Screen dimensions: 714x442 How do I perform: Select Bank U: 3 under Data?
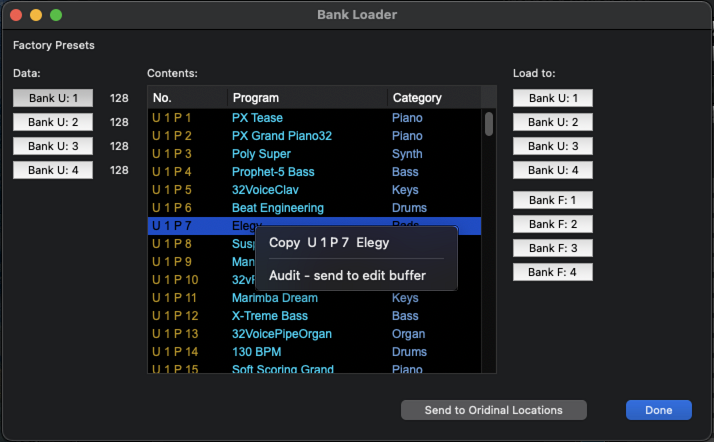point(53,146)
